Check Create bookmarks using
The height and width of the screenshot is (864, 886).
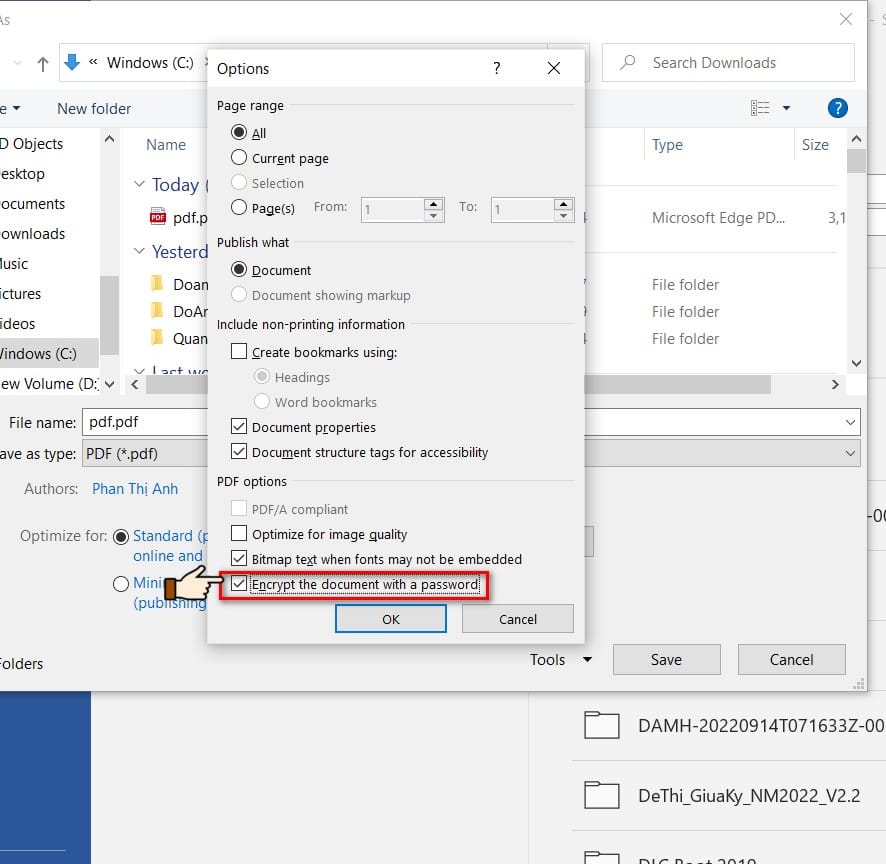[239, 351]
